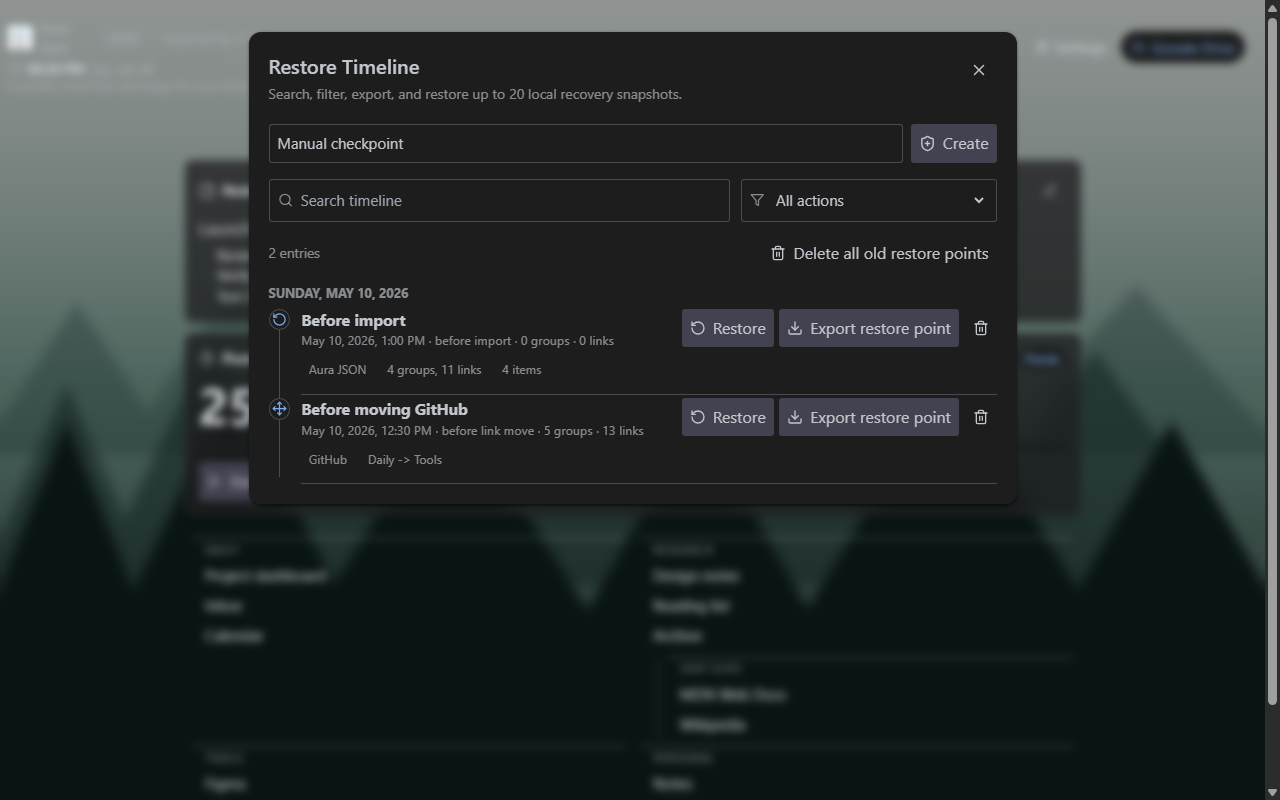Export the Before import restore point
Viewport: 1280px width, 800px height.
pos(868,328)
